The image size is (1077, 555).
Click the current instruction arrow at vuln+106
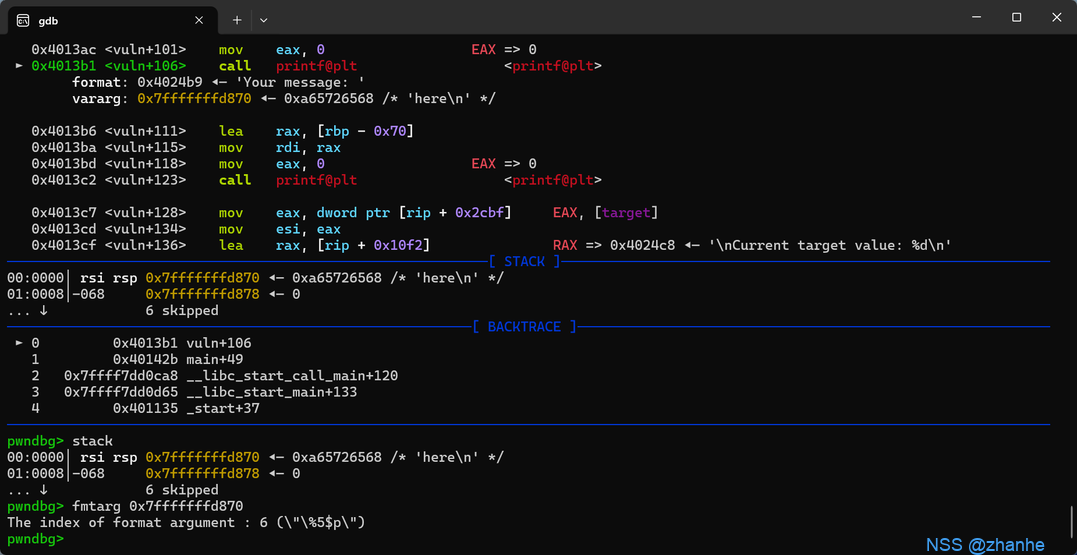coord(19,66)
